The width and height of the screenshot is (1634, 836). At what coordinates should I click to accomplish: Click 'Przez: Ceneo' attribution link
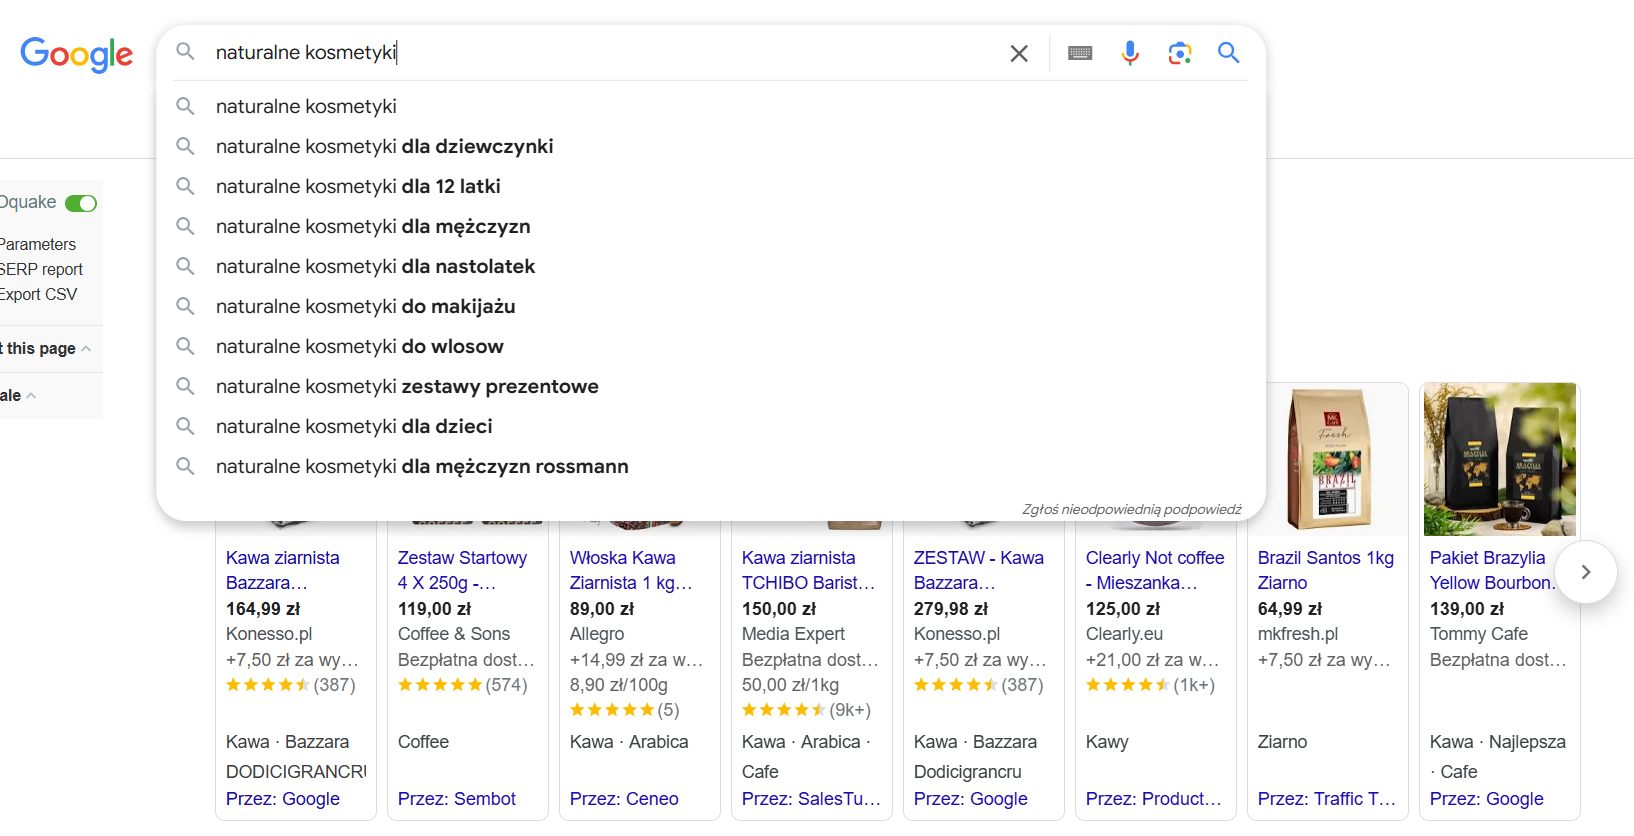click(624, 799)
